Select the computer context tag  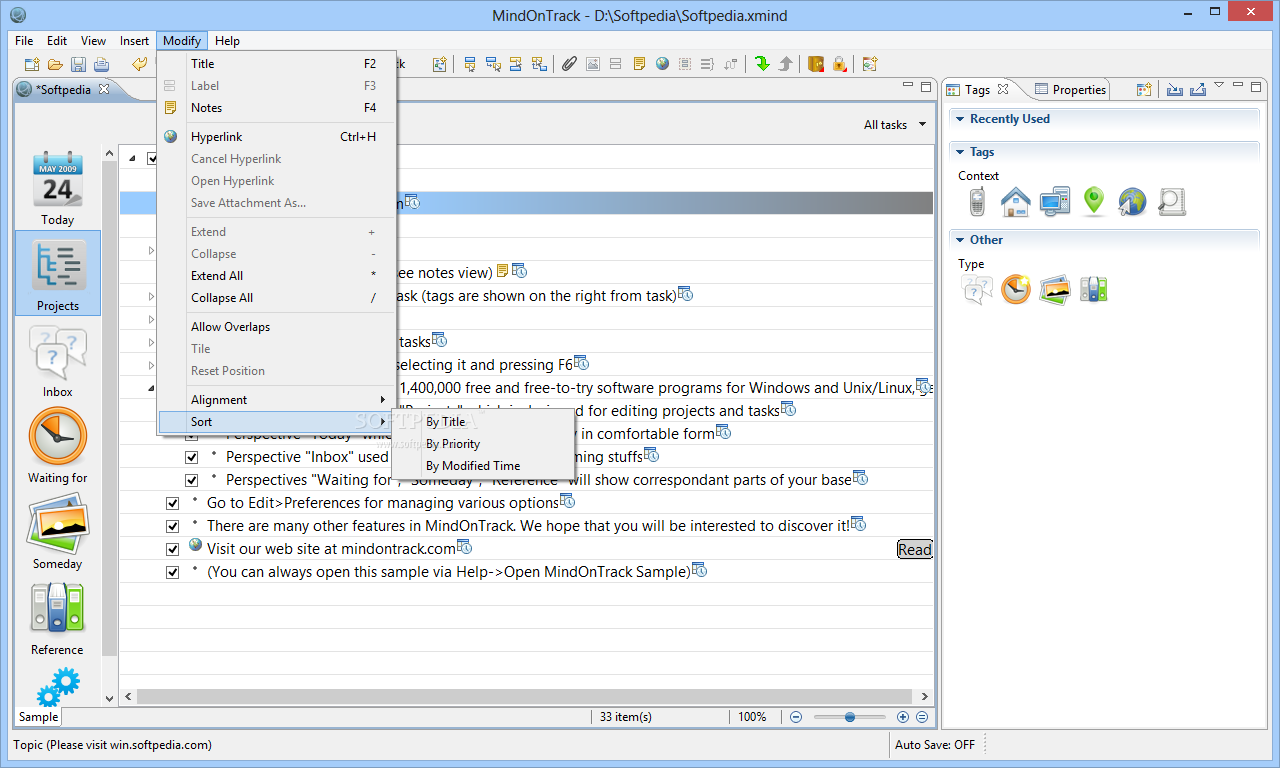click(x=1055, y=202)
